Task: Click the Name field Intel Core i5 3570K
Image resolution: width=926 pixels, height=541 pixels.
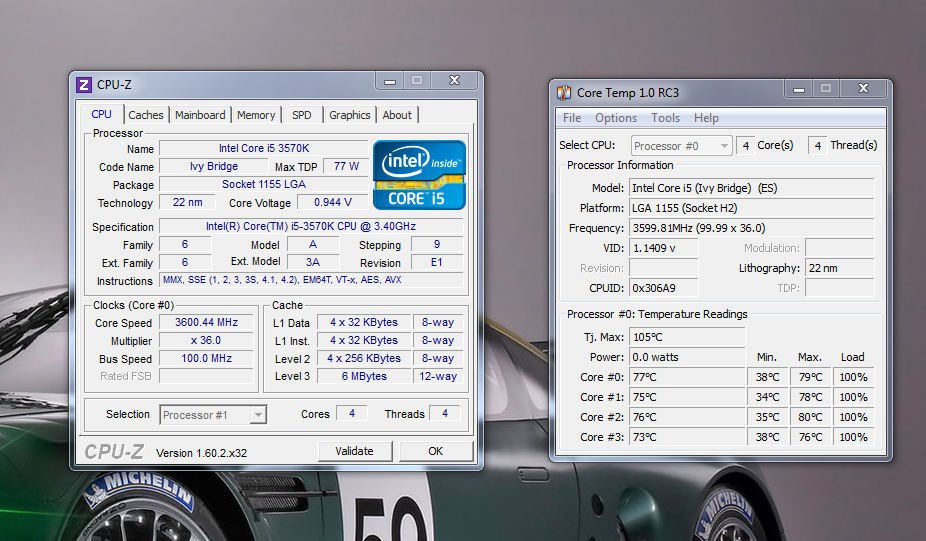Action: [x=264, y=148]
